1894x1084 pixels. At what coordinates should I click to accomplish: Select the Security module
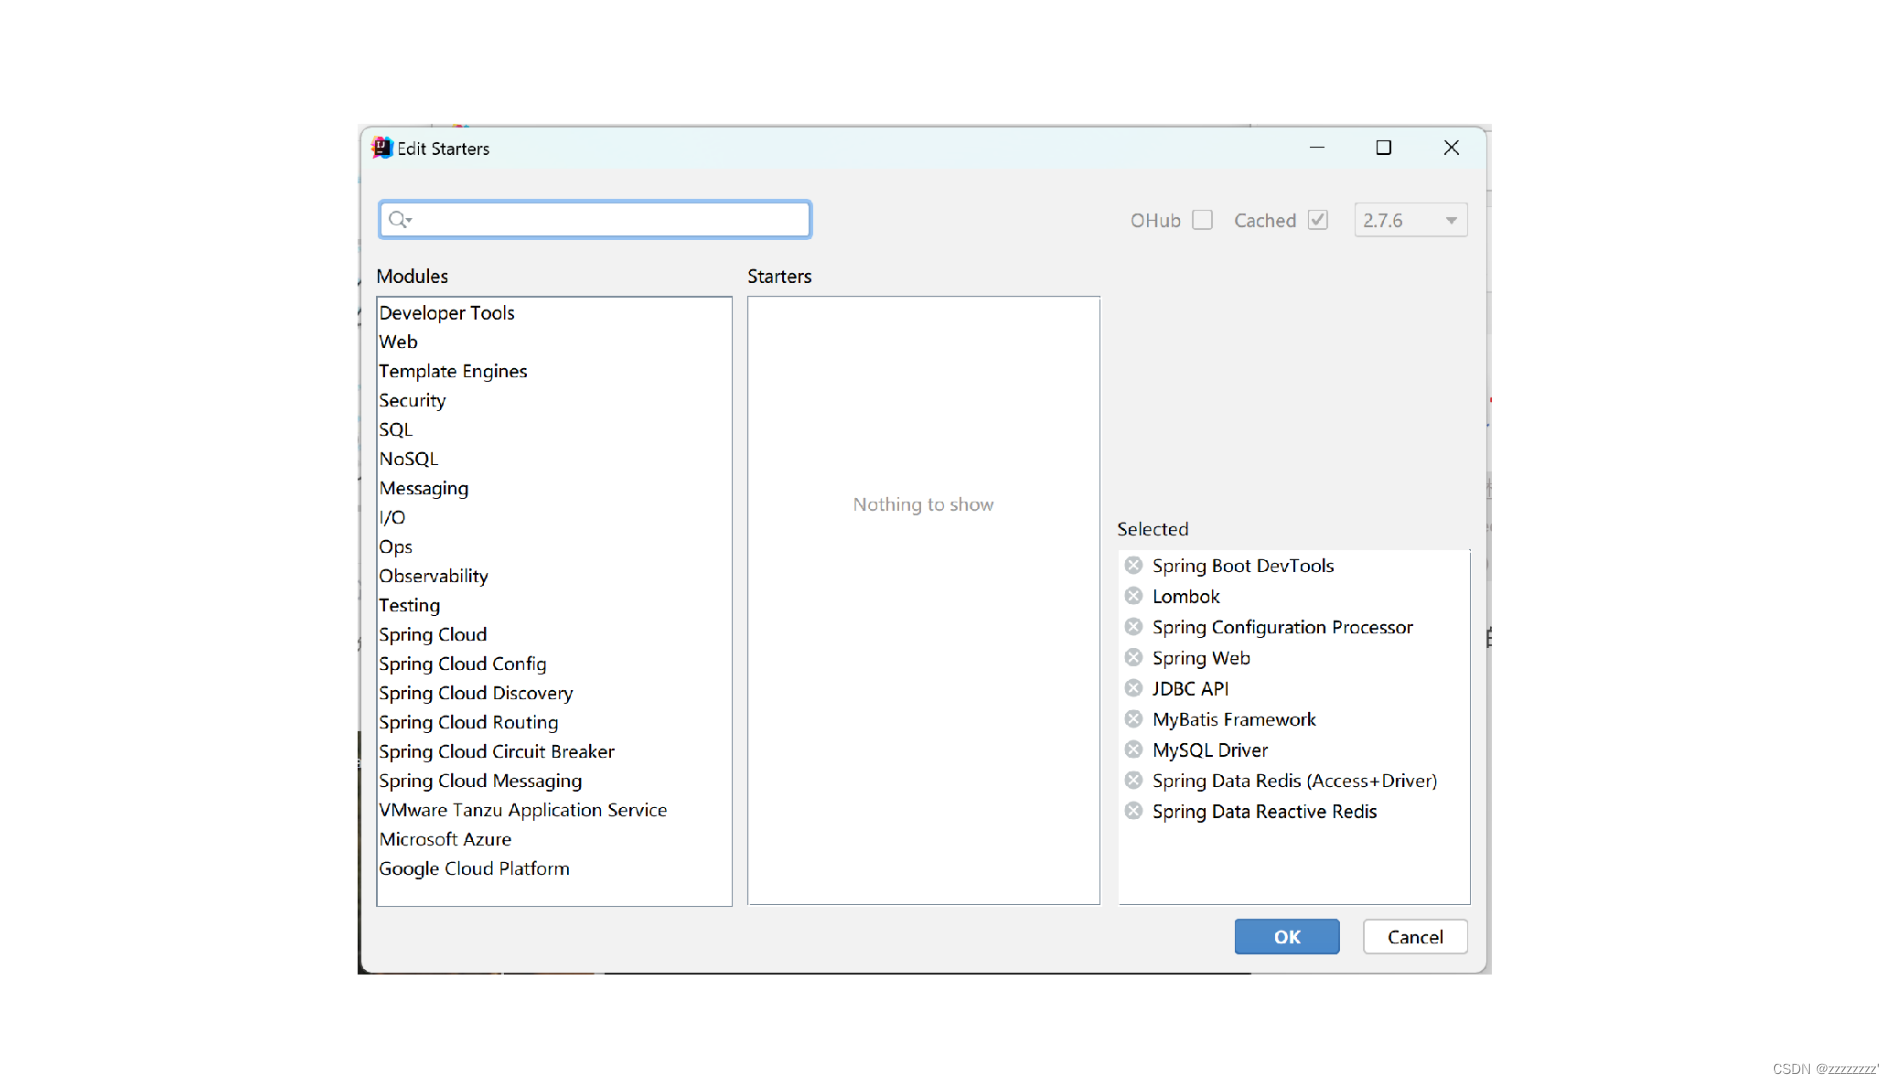click(x=554, y=400)
